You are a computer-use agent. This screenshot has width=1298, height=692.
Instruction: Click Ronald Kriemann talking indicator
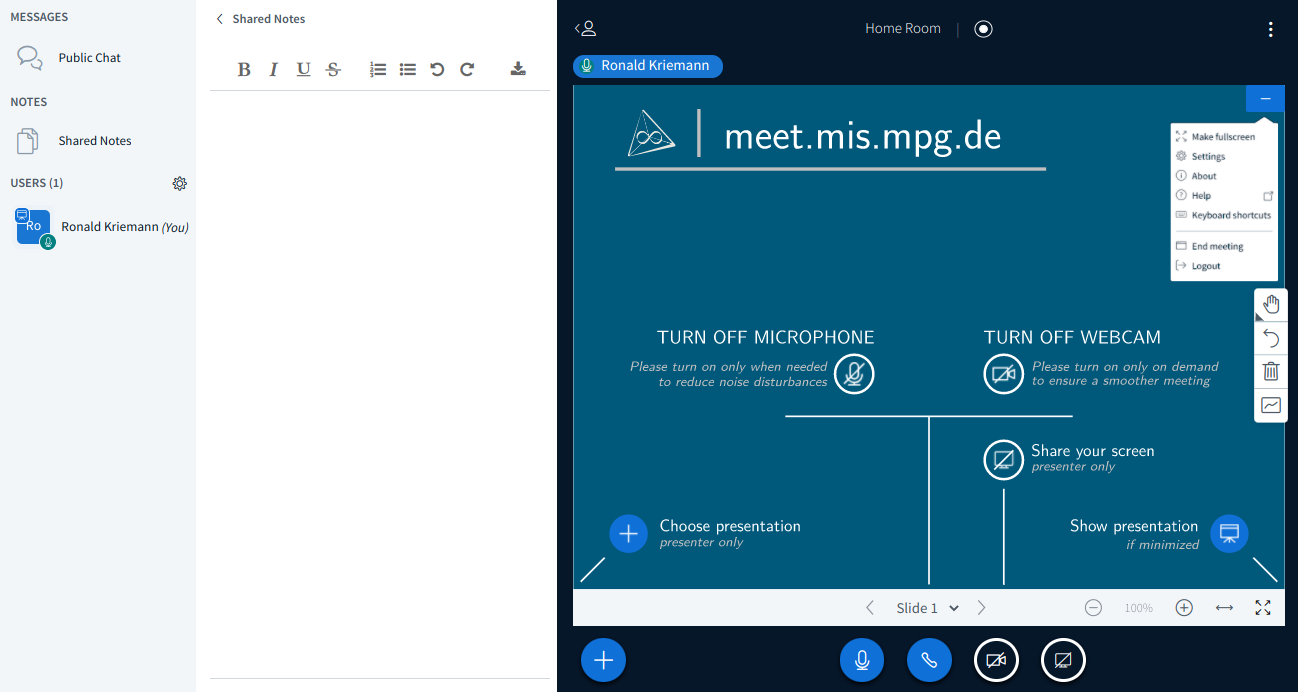(x=648, y=66)
